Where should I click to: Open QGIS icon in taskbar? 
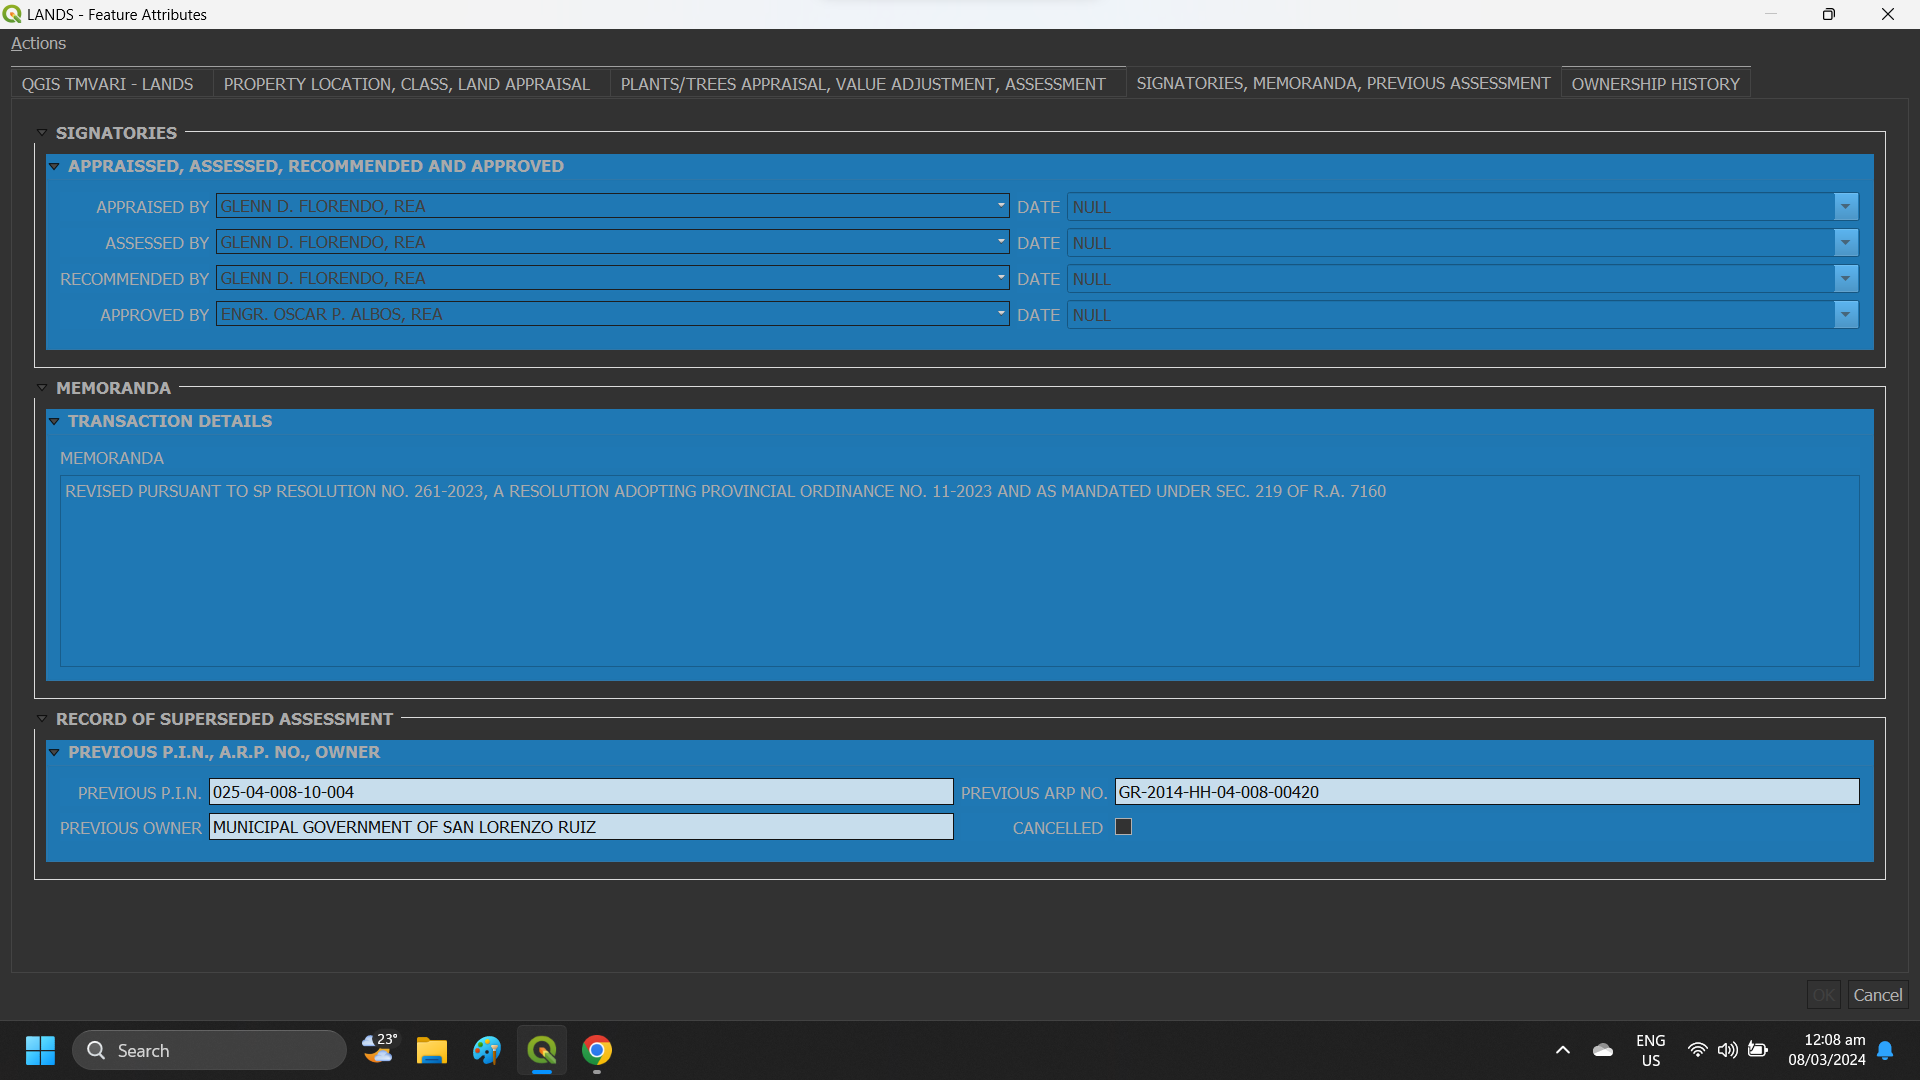(541, 1050)
